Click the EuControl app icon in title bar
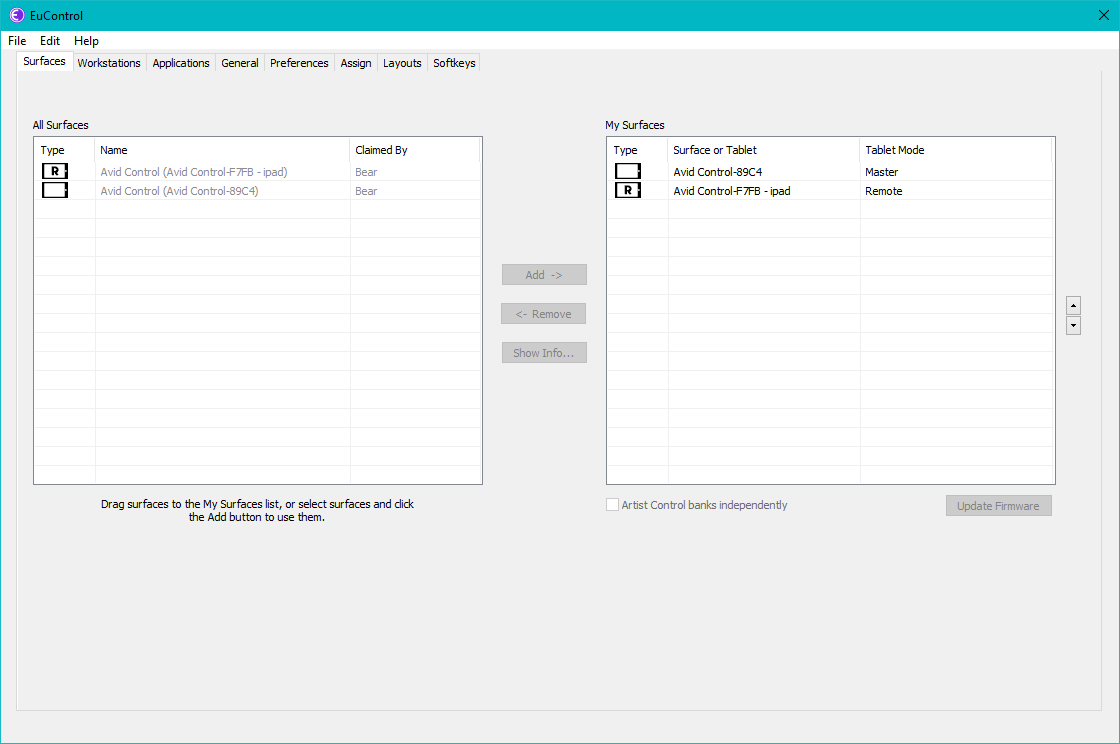The height and width of the screenshot is (744, 1120). [17, 15]
